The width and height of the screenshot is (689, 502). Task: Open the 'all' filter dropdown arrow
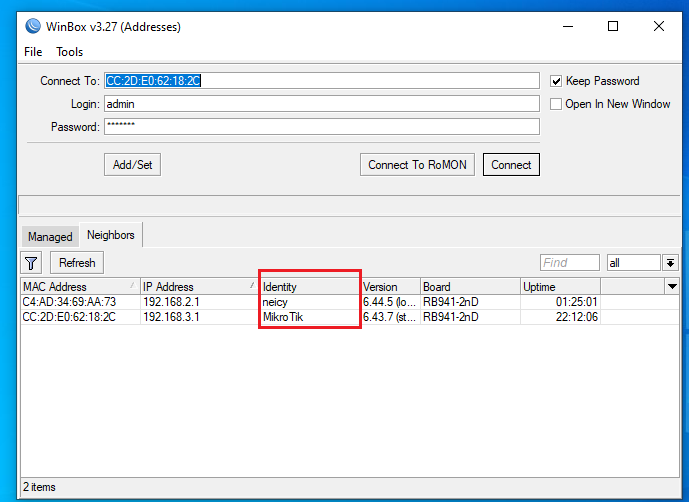click(671, 263)
